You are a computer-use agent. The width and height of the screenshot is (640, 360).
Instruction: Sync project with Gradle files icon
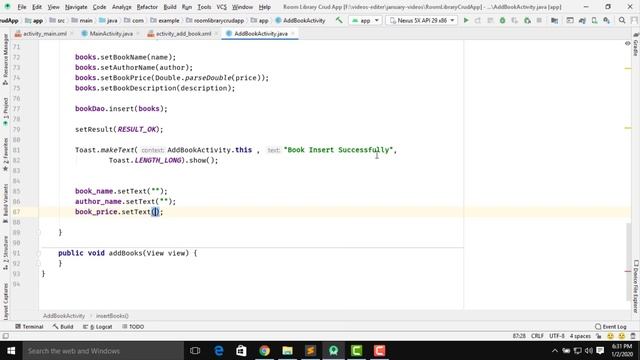tap(582, 20)
